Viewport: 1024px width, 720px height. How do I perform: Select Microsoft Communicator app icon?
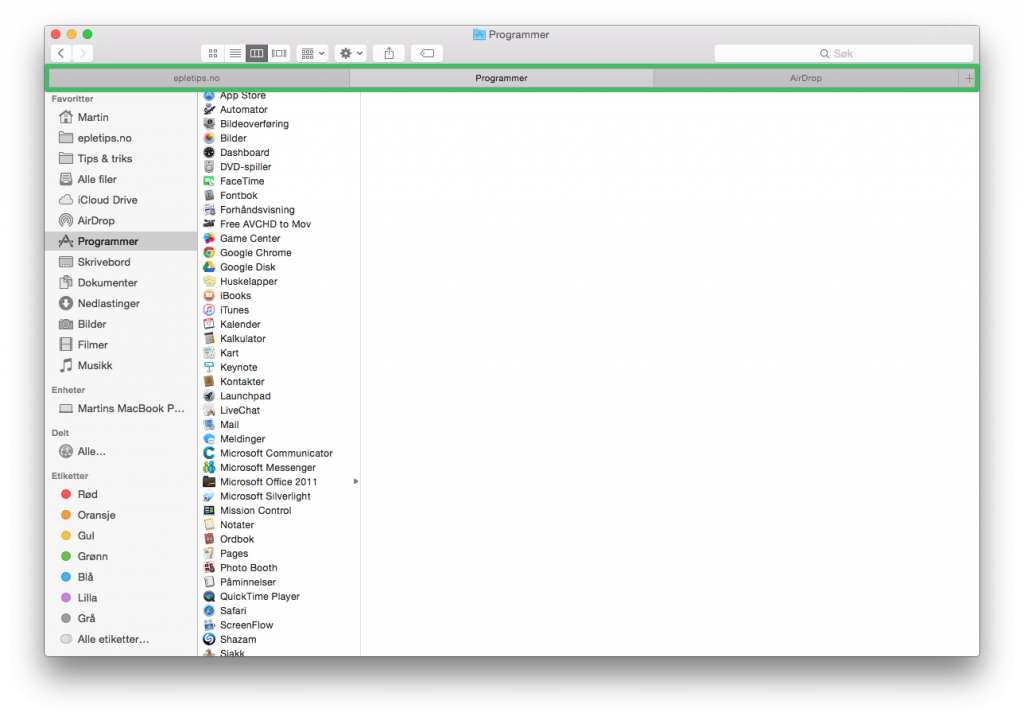coord(209,453)
